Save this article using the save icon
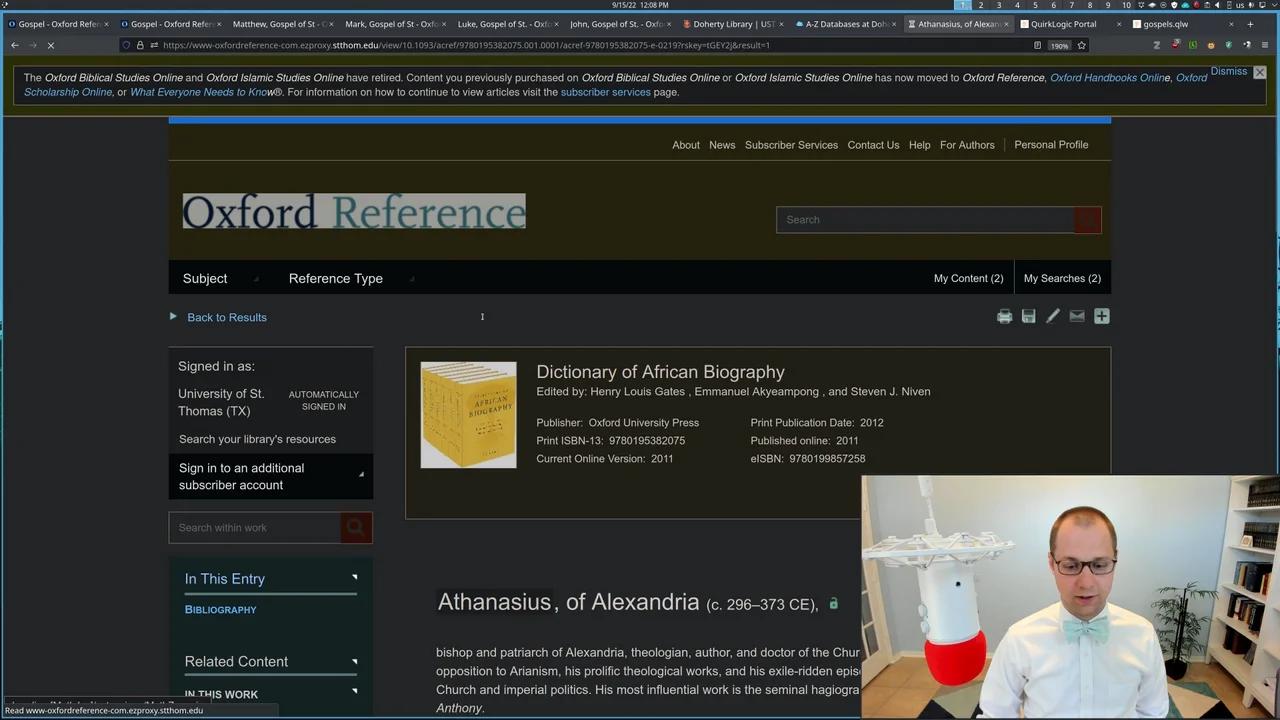 (1028, 316)
